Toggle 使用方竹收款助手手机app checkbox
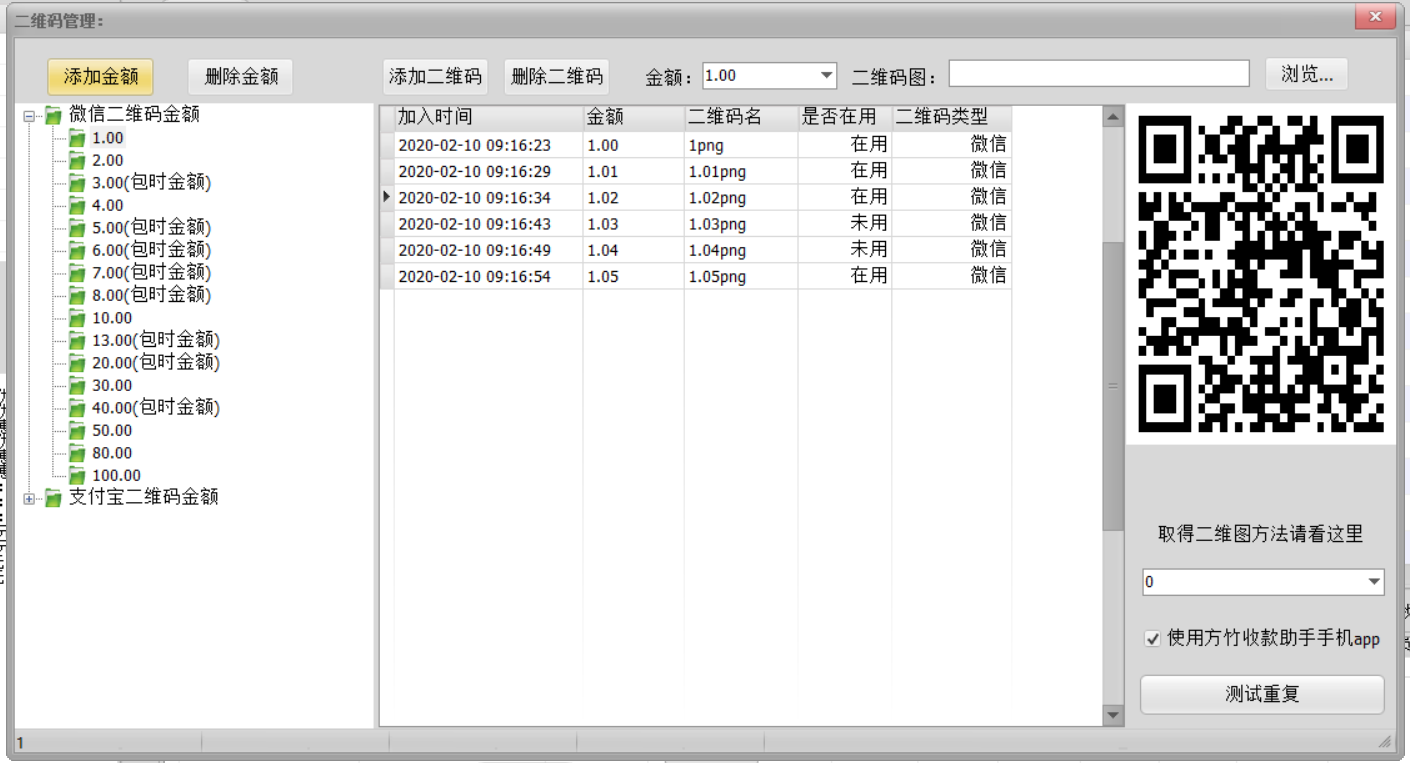 click(x=1153, y=639)
